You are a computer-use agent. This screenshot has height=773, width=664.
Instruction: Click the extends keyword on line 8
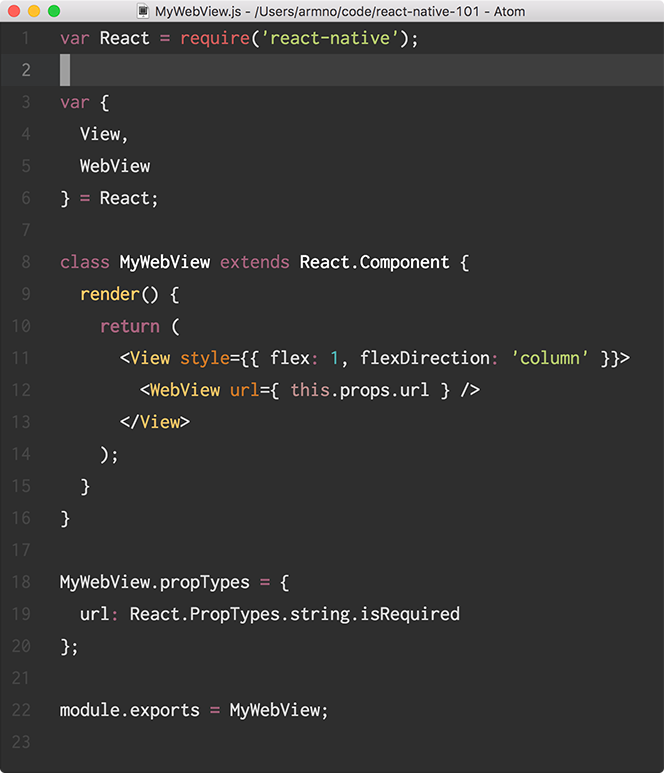(x=255, y=262)
